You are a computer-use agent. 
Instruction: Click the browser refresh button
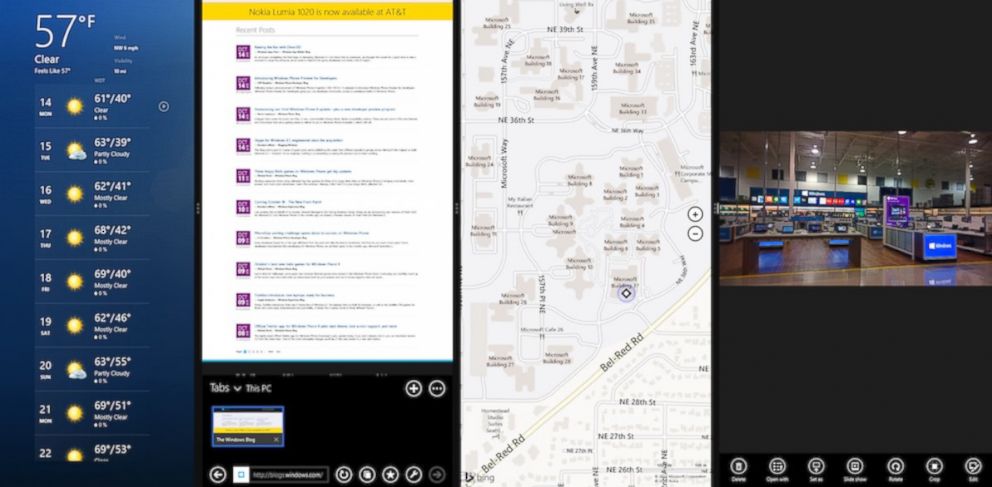(x=344, y=474)
